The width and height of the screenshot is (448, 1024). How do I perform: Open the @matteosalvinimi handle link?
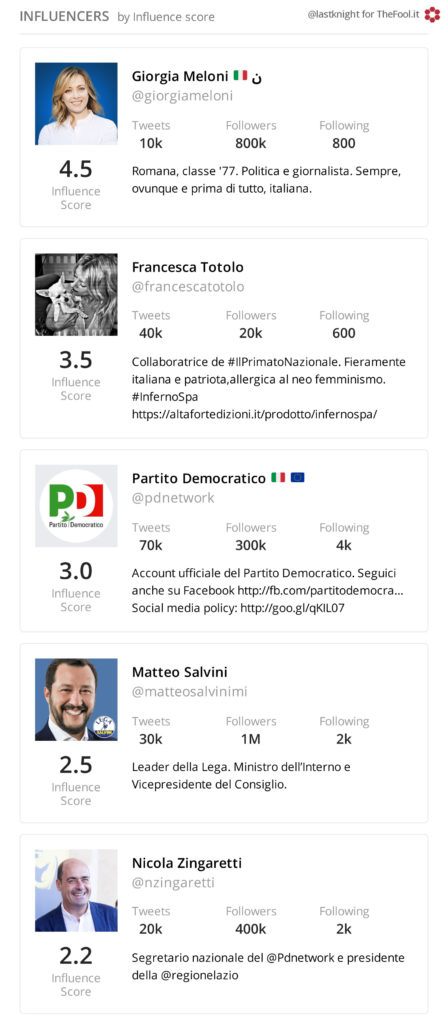coord(189,692)
